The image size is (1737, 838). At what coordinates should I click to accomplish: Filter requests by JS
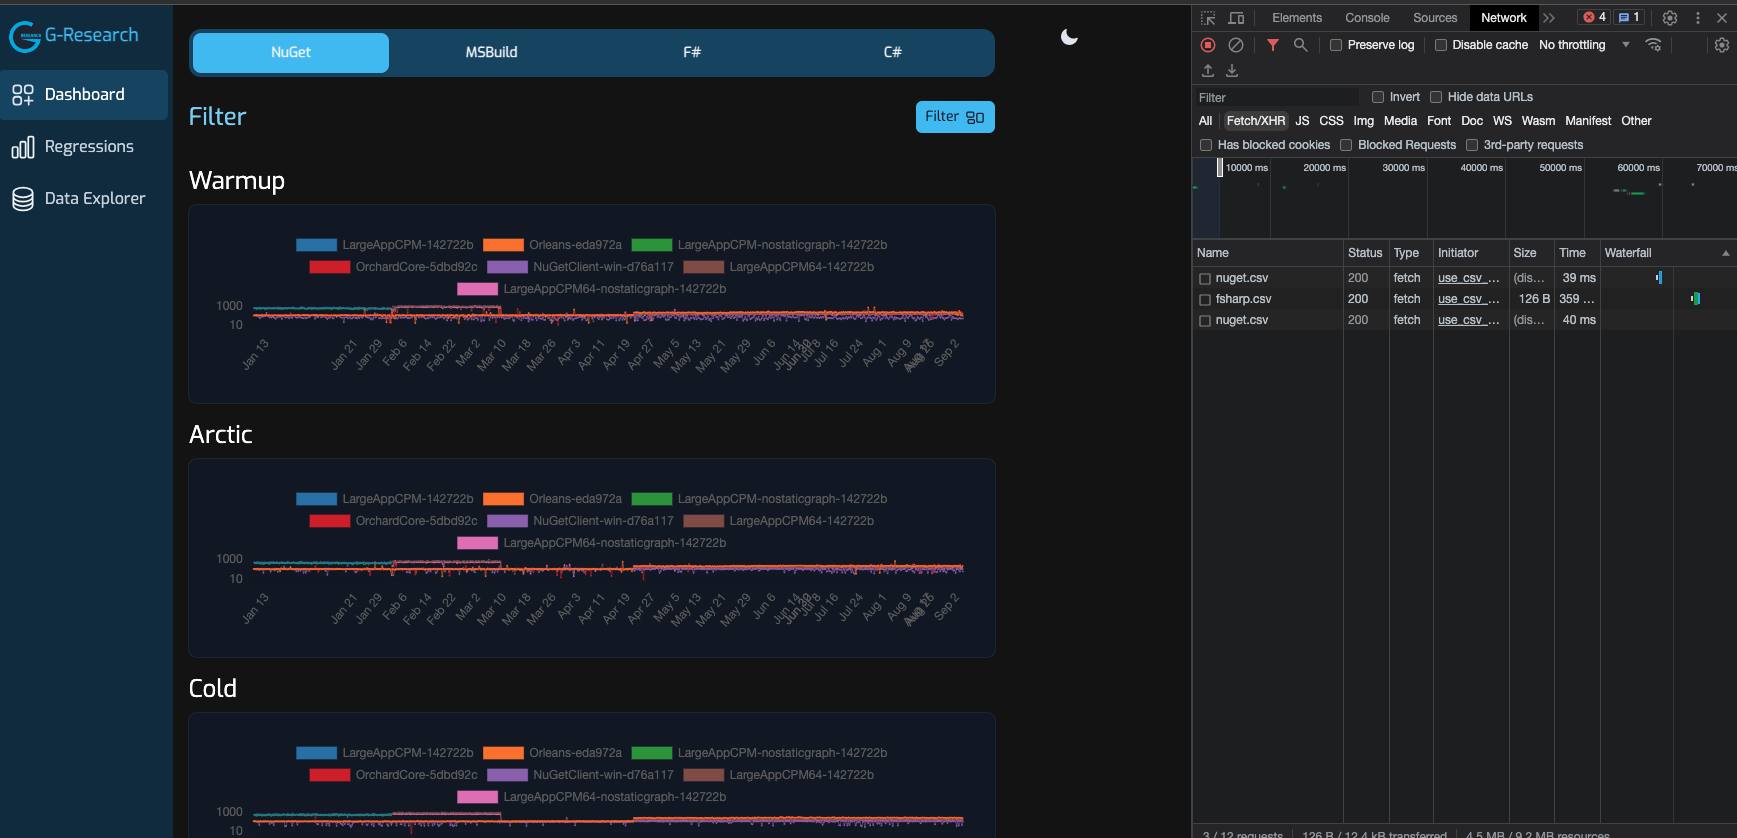pyautogui.click(x=1302, y=121)
